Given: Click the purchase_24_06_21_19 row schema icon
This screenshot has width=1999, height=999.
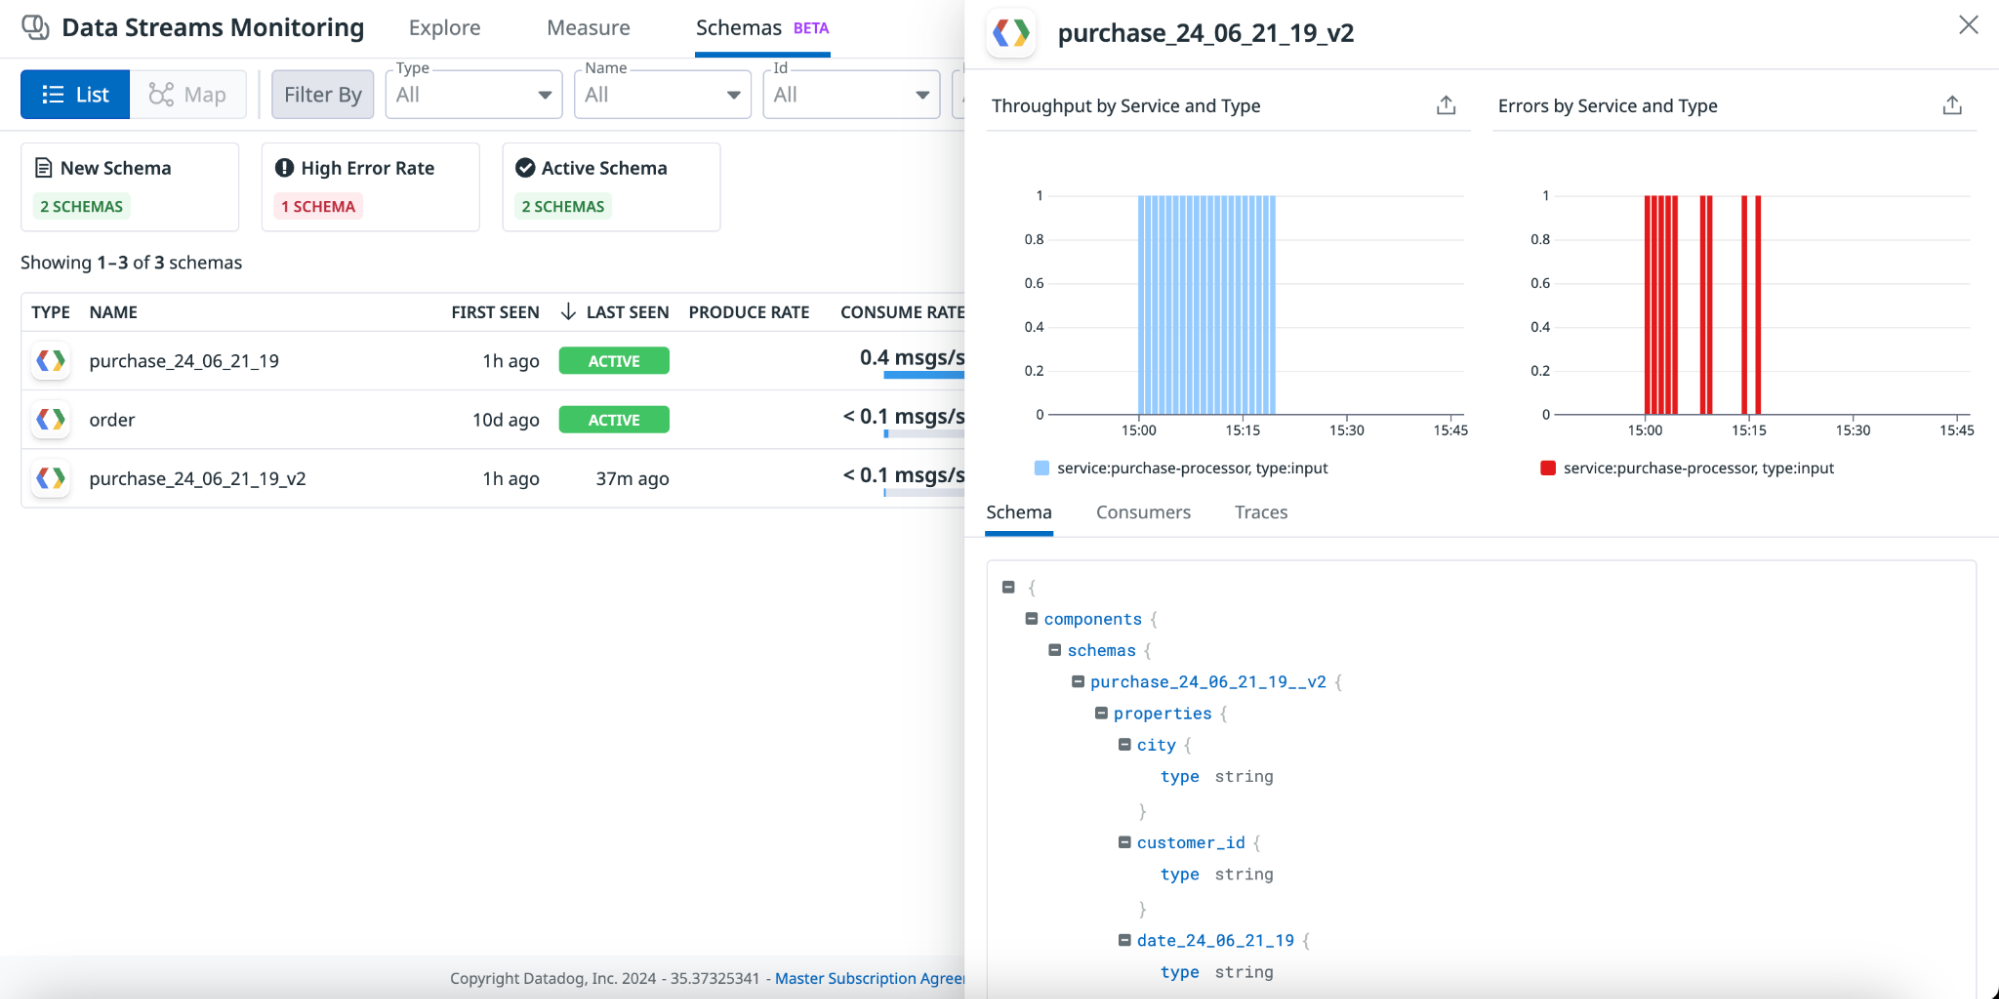Looking at the screenshot, I should click(x=51, y=361).
